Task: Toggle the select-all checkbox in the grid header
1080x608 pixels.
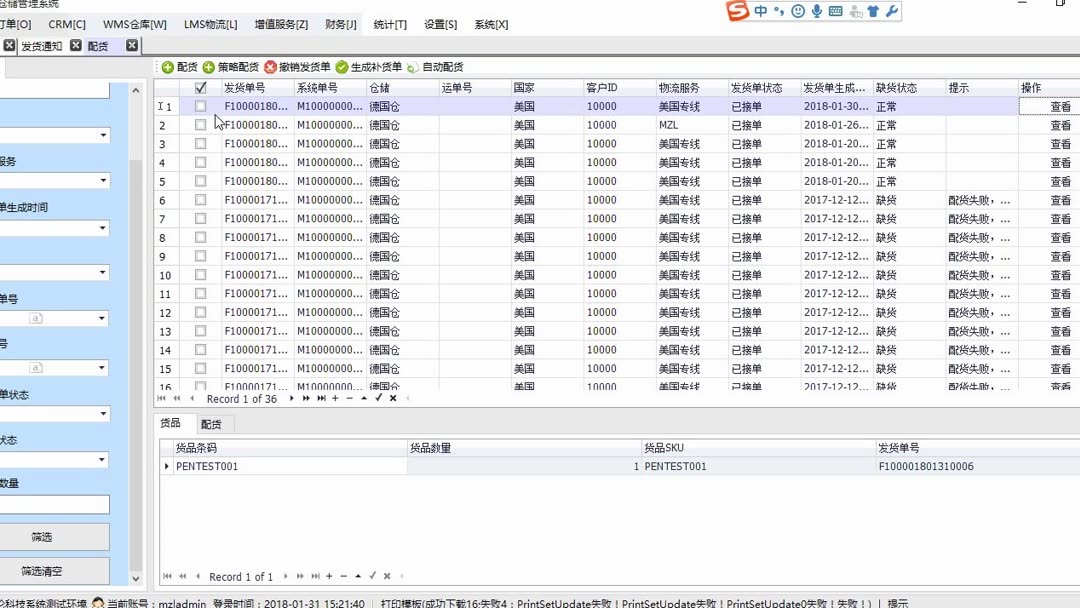Action: 200,87
